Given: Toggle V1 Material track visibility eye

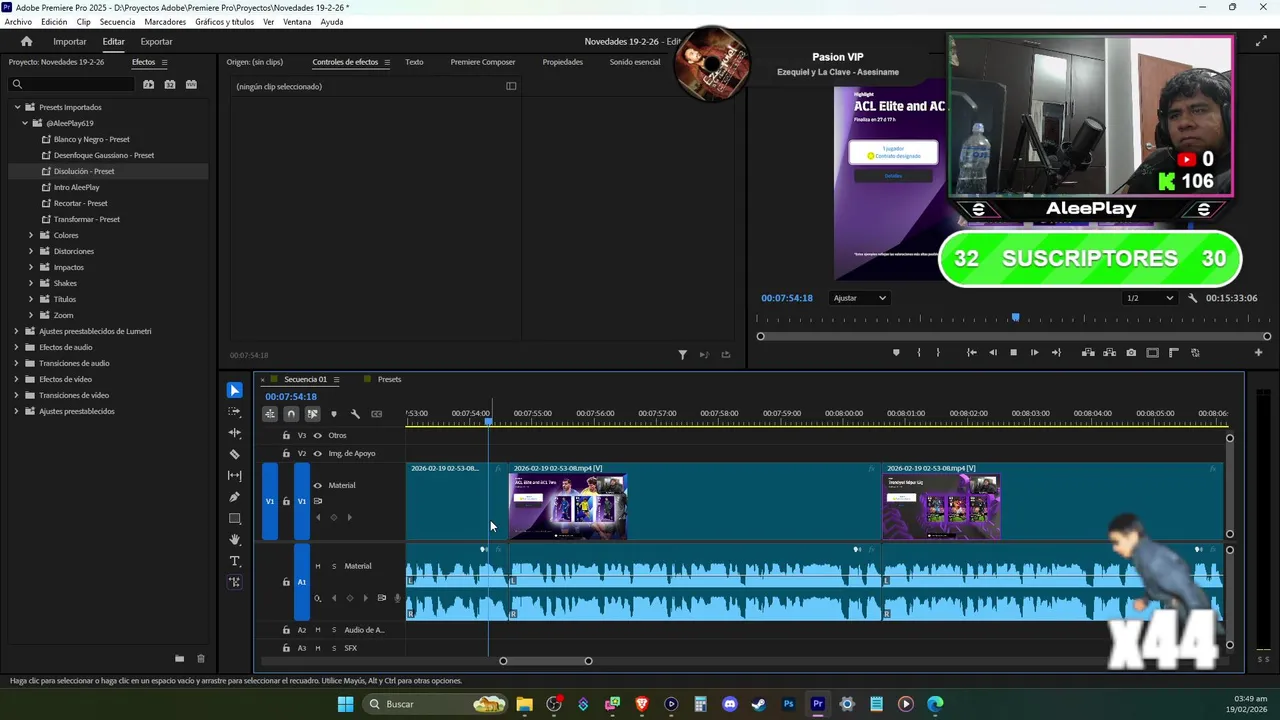Looking at the screenshot, I should [317, 486].
